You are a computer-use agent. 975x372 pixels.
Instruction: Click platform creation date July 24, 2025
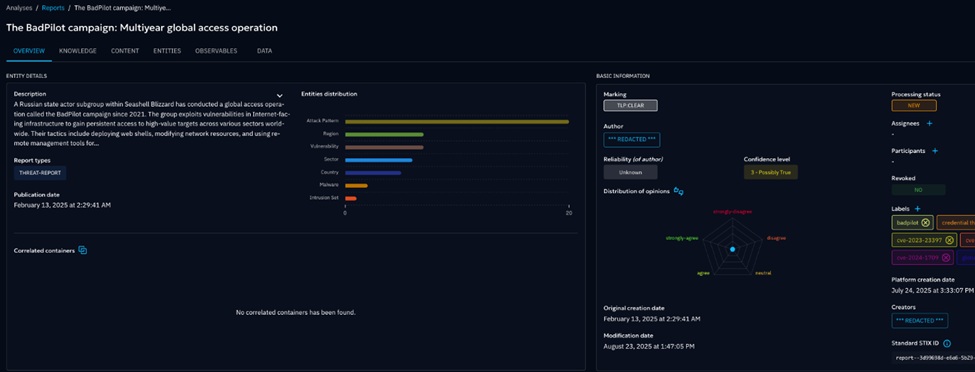[933, 291]
